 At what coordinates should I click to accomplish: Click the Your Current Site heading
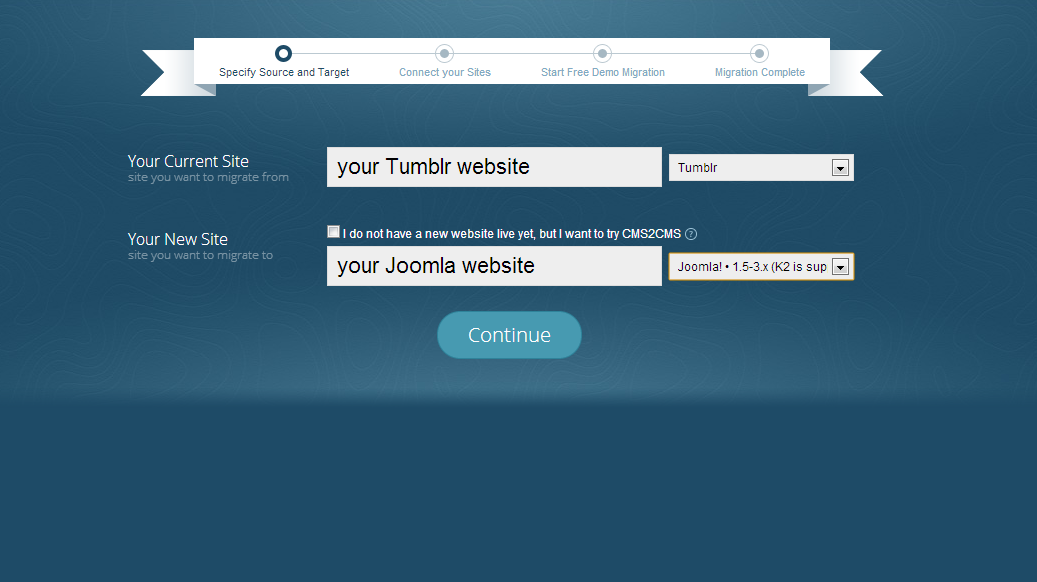(188, 161)
